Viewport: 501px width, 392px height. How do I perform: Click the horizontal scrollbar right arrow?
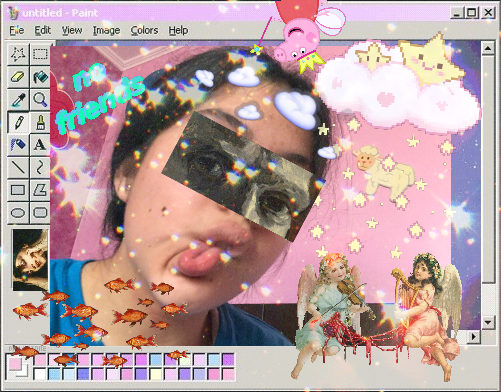[x=473, y=337]
